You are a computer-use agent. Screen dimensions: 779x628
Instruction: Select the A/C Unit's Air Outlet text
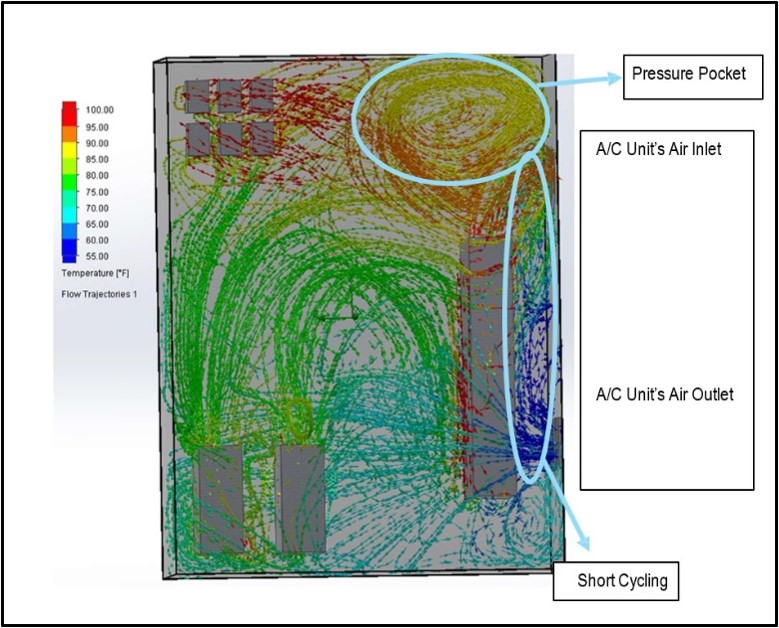664,394
